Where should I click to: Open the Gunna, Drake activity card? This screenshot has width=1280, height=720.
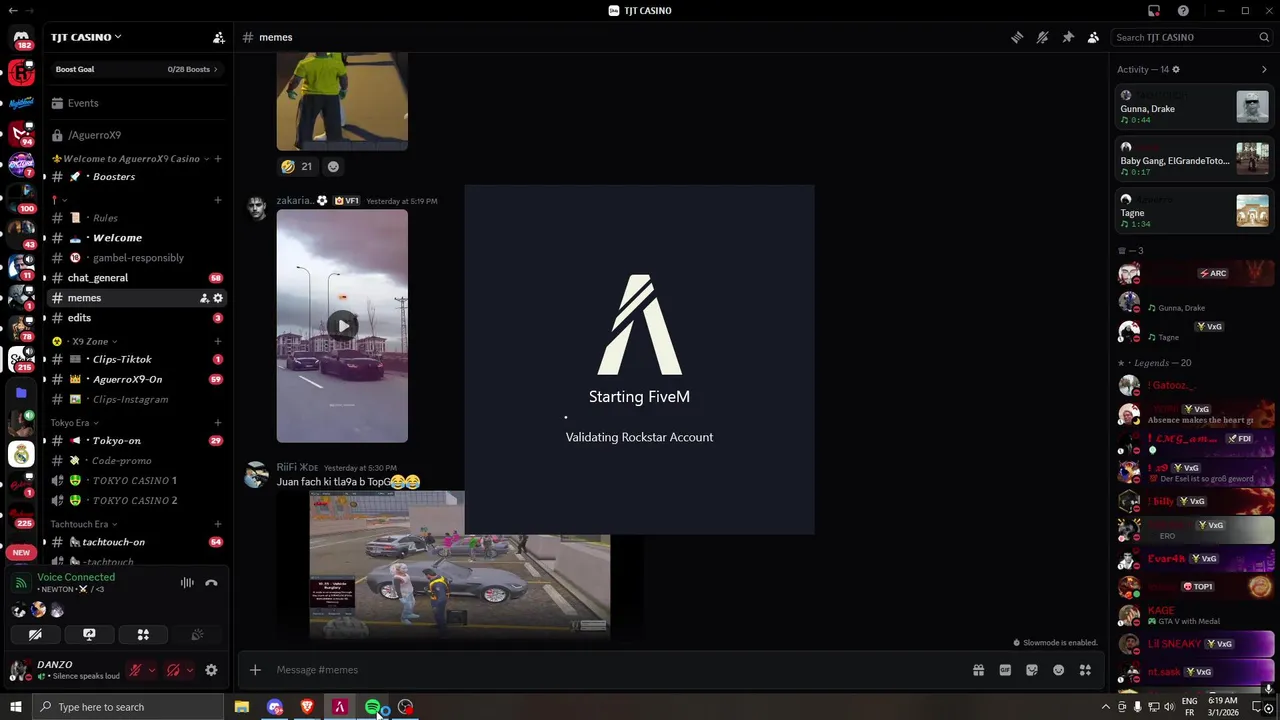[x=1194, y=107]
